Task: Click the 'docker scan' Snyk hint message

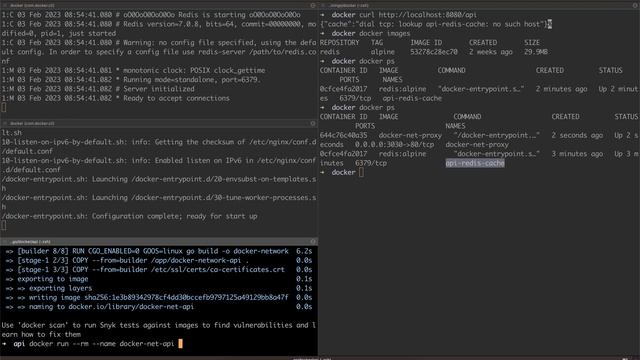Action: click(x=158, y=330)
